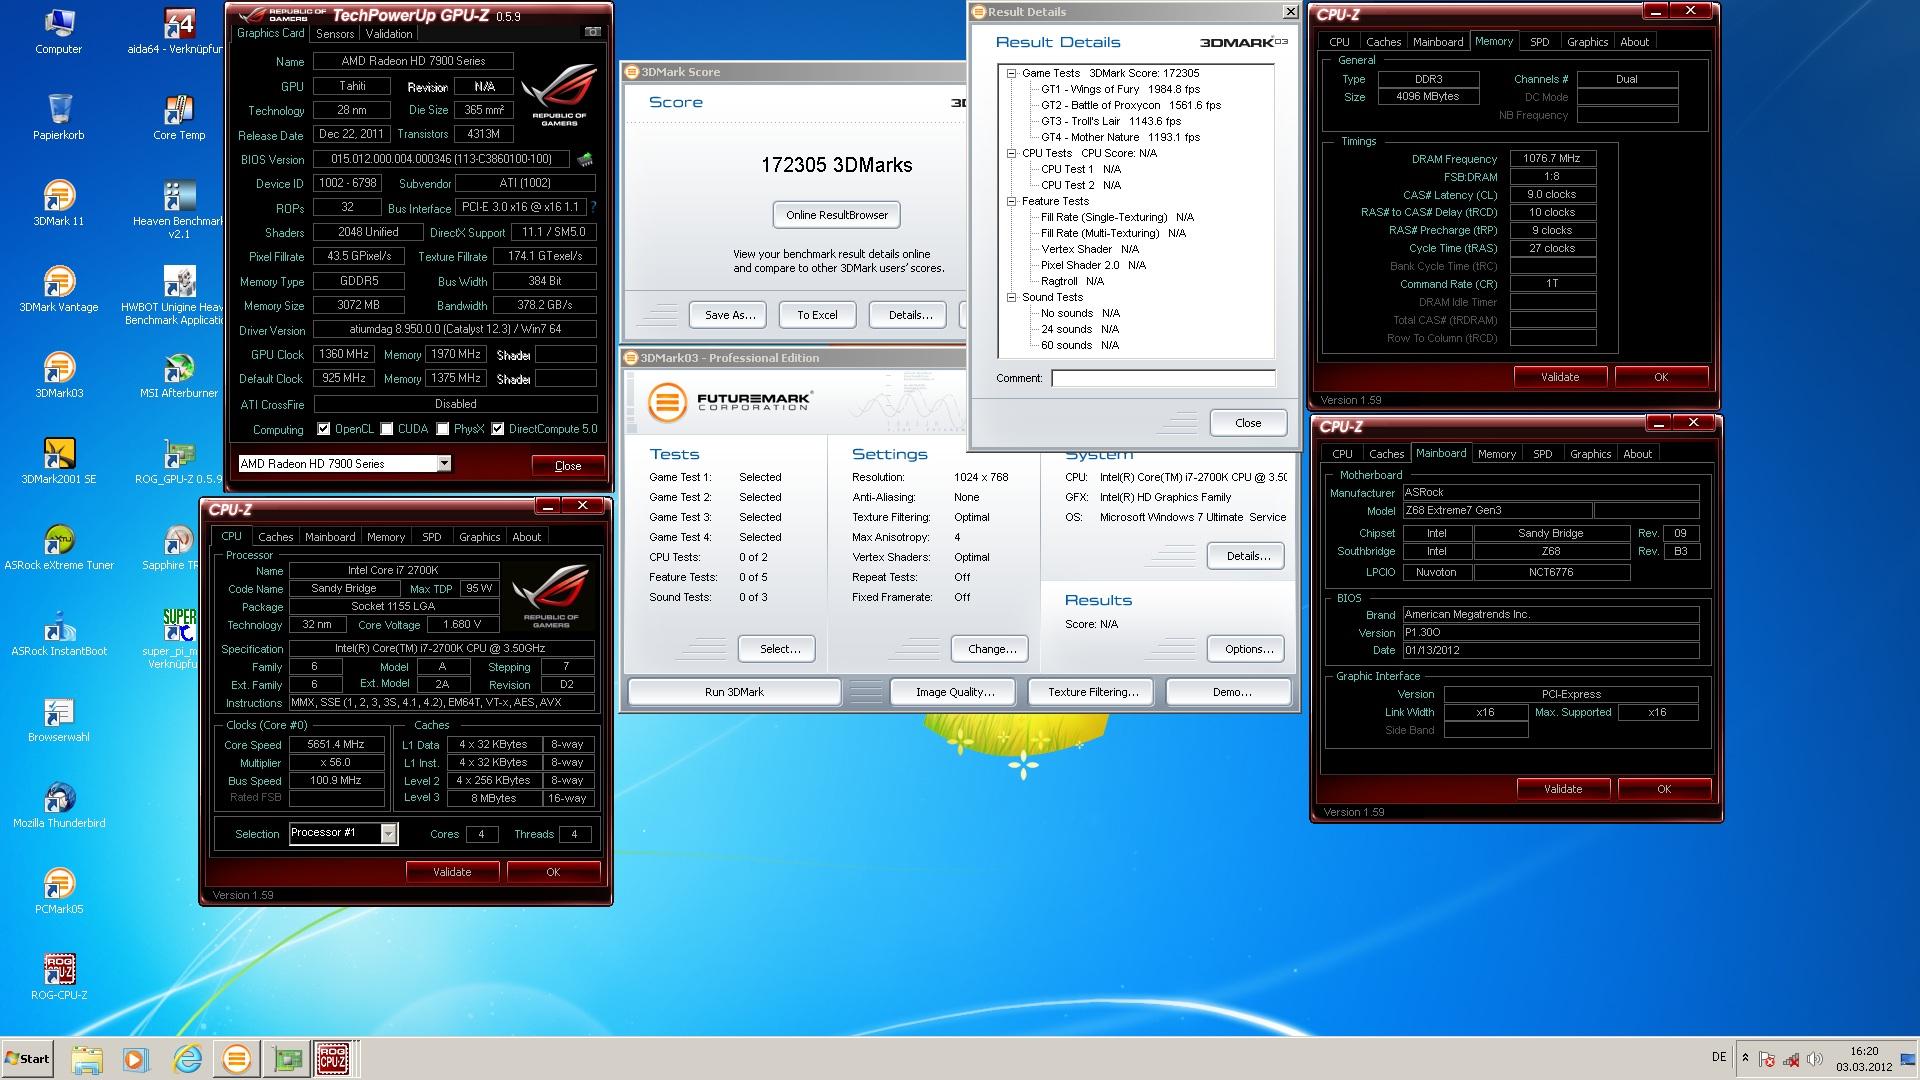Open the ASRock InstantBoot desktop icon
1920x1080 pixels.
pos(59,634)
